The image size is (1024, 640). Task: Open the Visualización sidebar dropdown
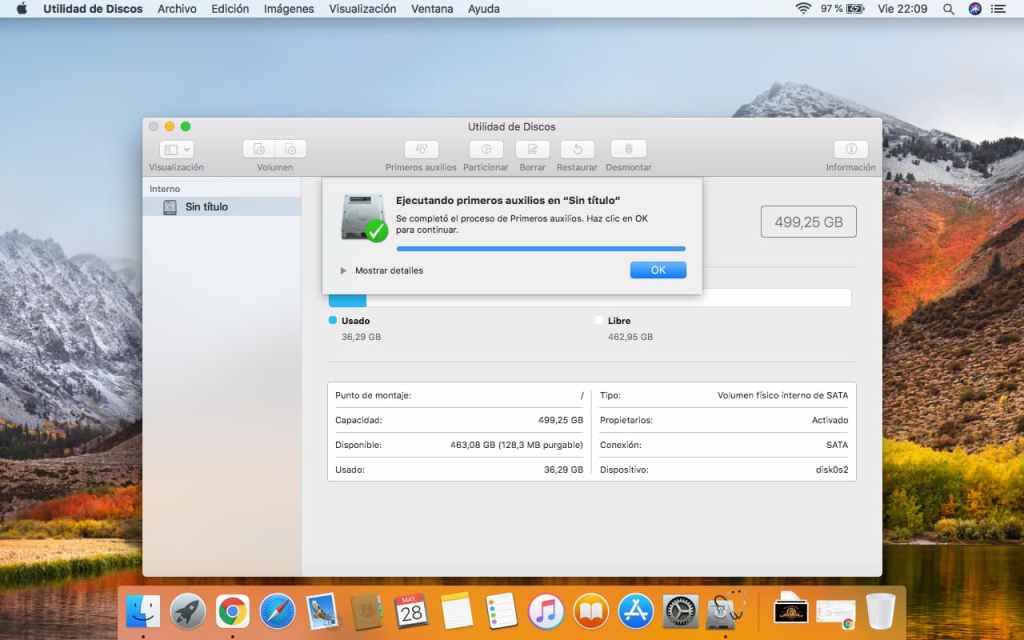[176, 149]
